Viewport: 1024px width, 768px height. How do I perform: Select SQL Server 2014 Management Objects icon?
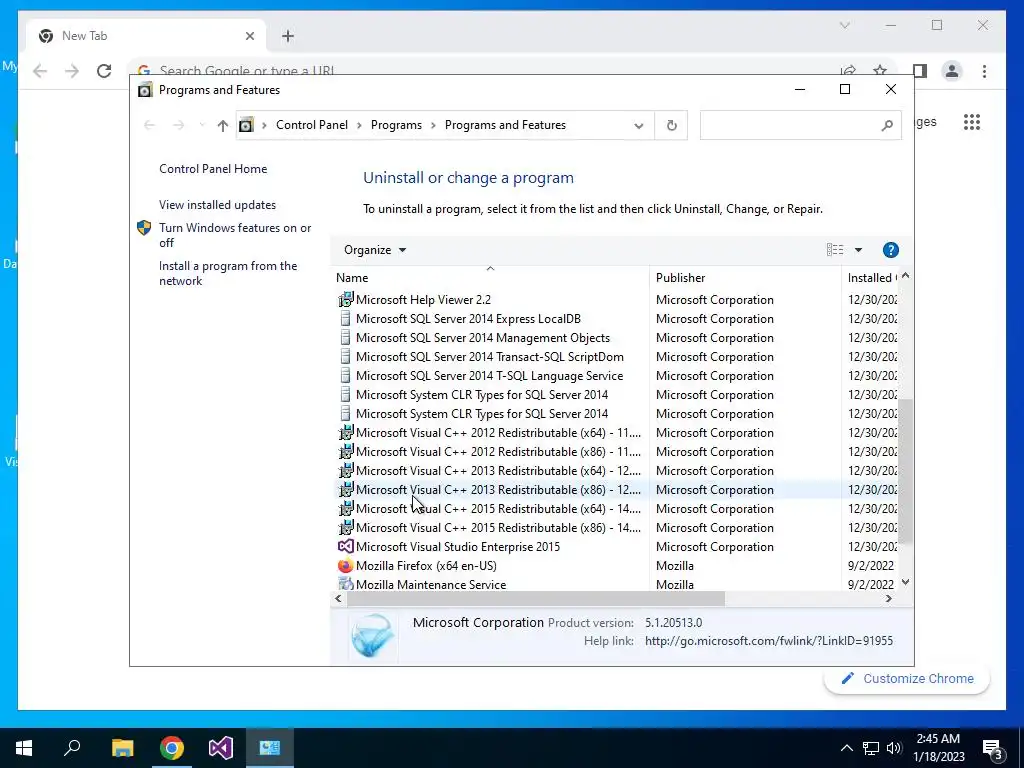345,338
